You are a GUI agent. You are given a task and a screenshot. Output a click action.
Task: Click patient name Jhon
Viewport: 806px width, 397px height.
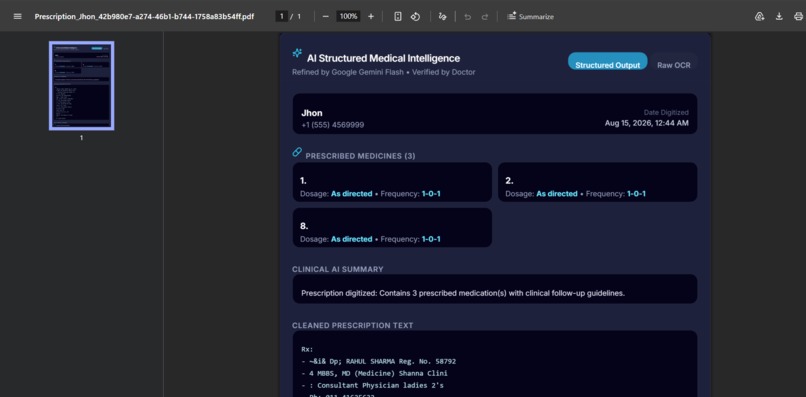click(312, 113)
